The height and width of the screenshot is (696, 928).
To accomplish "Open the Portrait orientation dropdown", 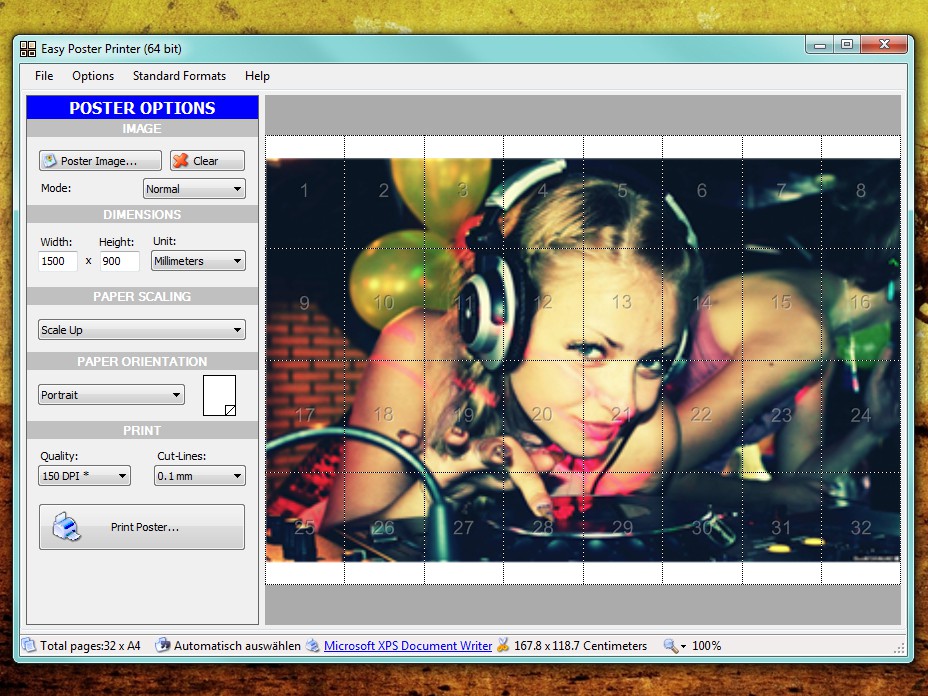I will pos(111,395).
